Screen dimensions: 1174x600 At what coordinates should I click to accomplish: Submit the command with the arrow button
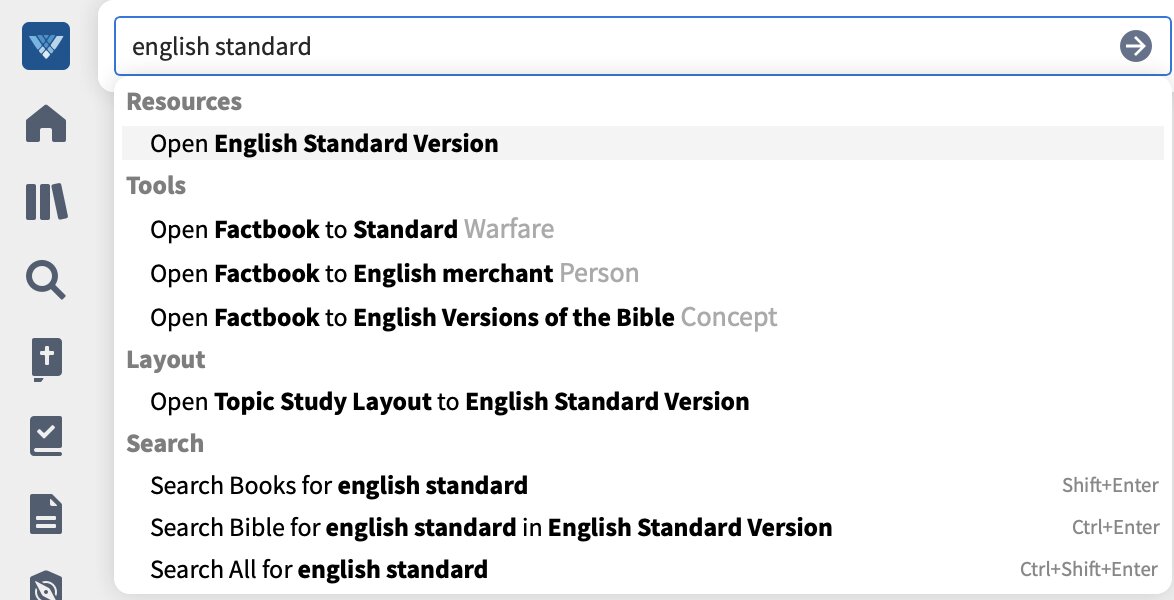pyautogui.click(x=1135, y=46)
